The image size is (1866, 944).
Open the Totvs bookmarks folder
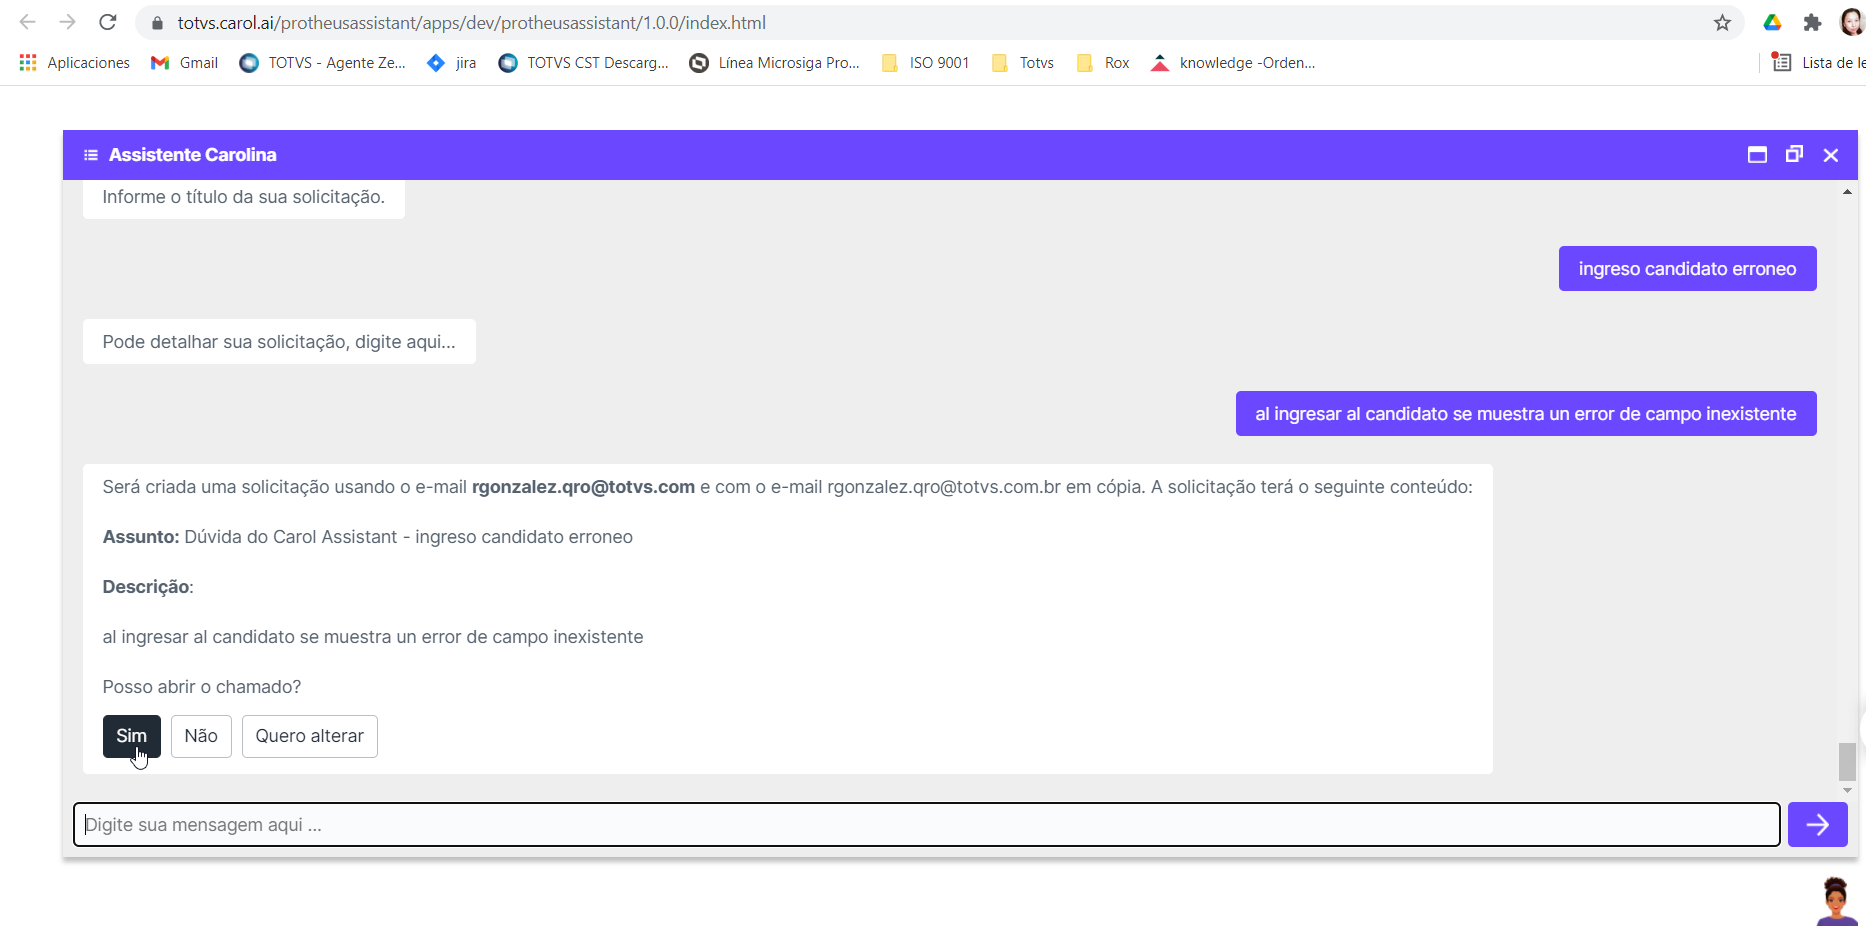1022,63
